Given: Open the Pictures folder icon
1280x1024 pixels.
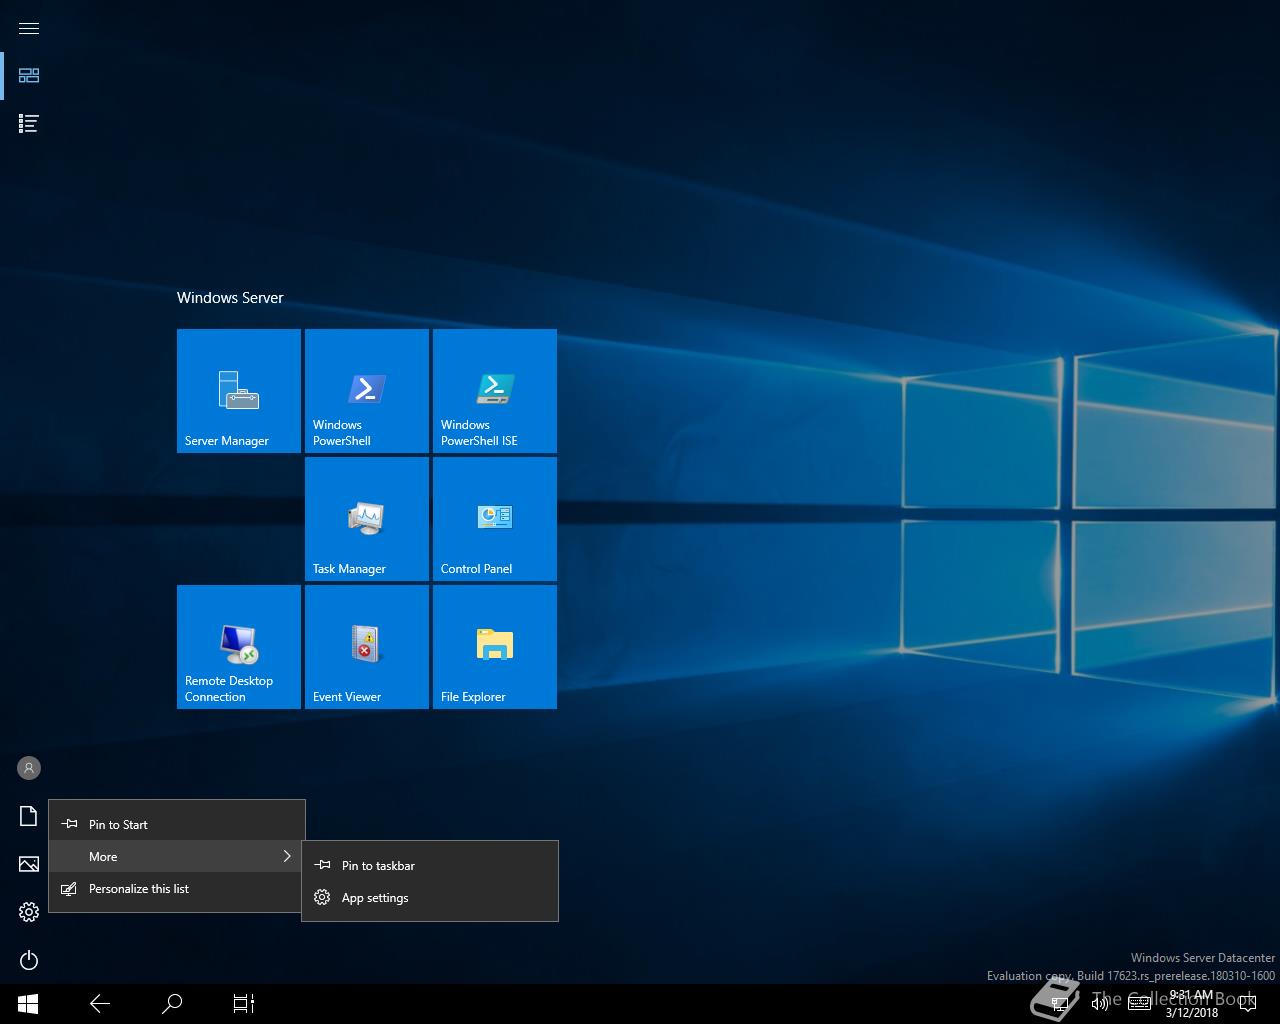Looking at the screenshot, I should tap(29, 864).
